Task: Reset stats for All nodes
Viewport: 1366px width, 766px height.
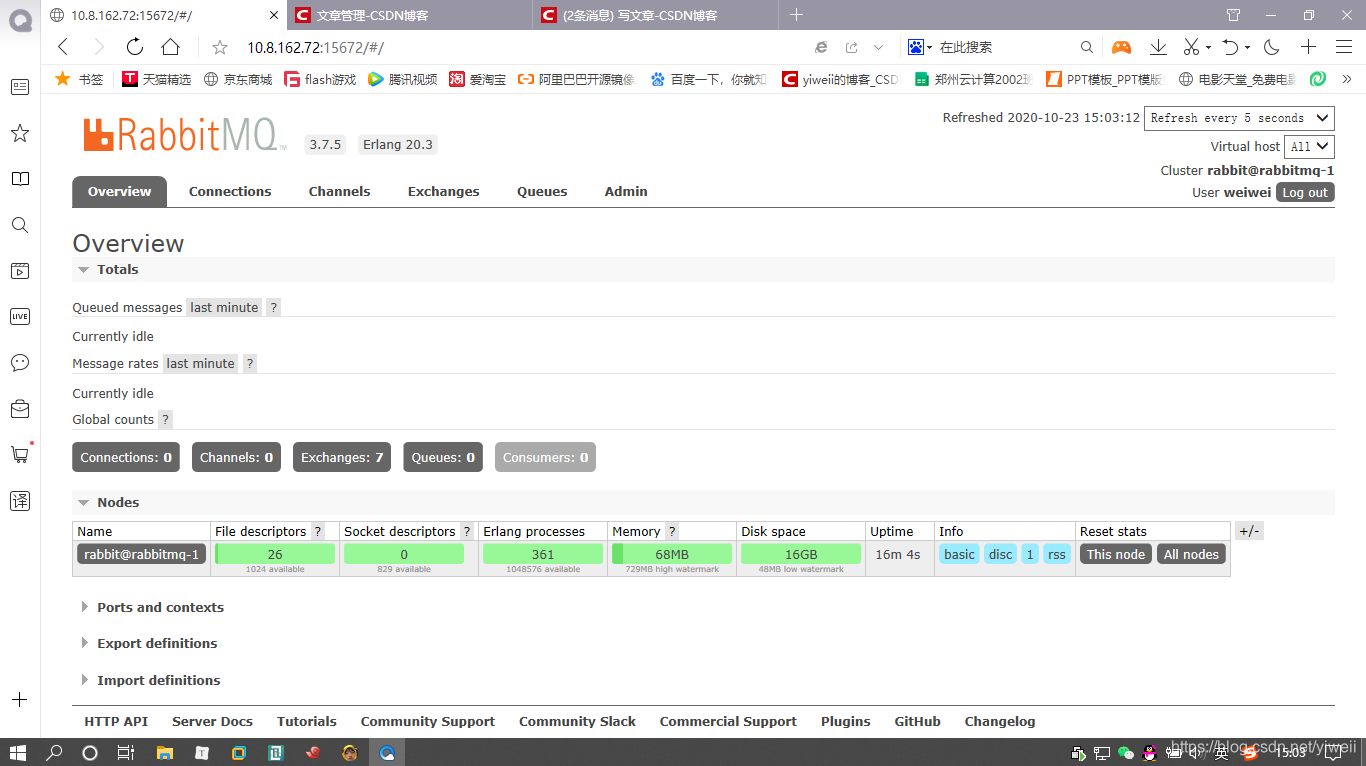Action: pos(1191,554)
